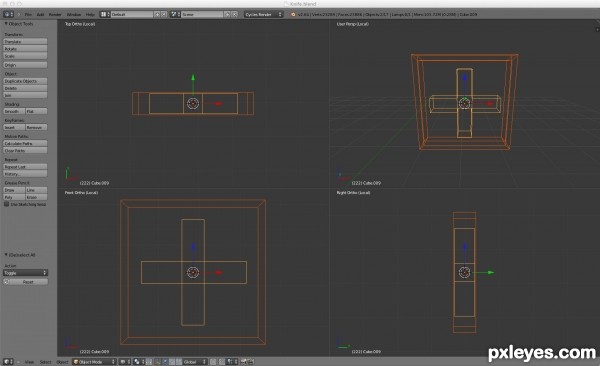The image size is (600, 366).
Task: Open the 3D View's View menu
Action: tap(29, 362)
